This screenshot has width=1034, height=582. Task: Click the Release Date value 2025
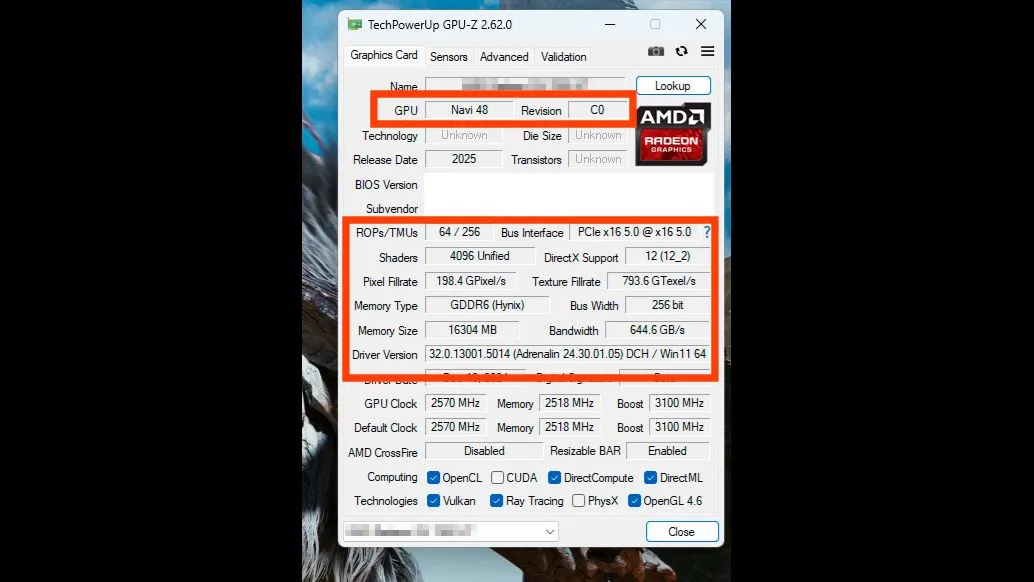click(x=464, y=159)
